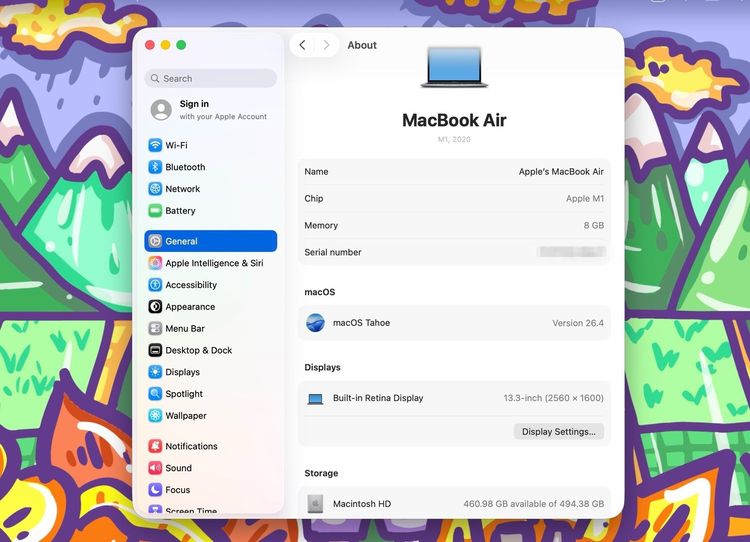The image size is (750, 542).
Task: Open Apple Intelligence & Siri icon
Action: click(155, 263)
